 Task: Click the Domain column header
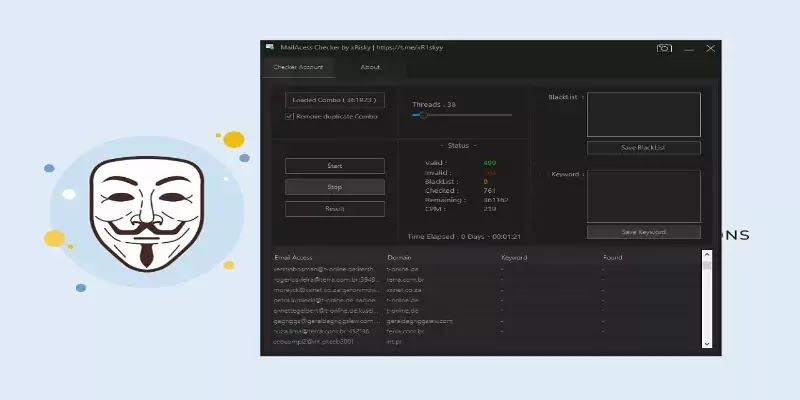(399, 258)
